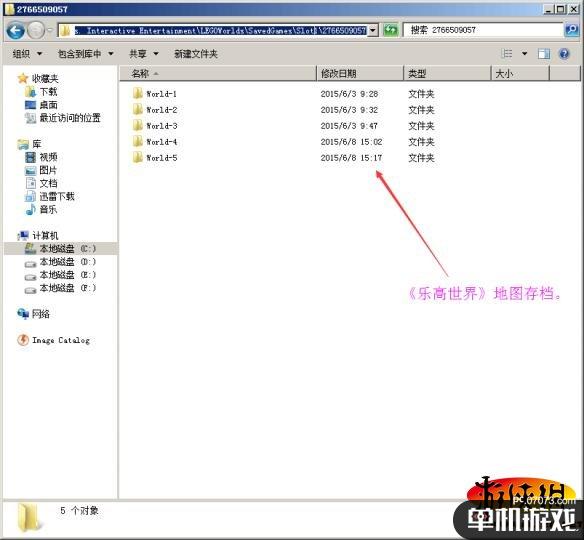Click in the 搜索 2766509057 search field

[x=483, y=30]
